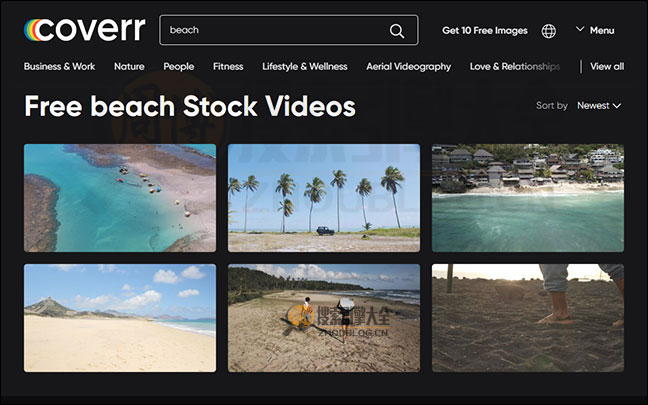Open the aerial turquoise lagoon video thumbnail
Viewport: 648px width, 405px height.
[120, 198]
